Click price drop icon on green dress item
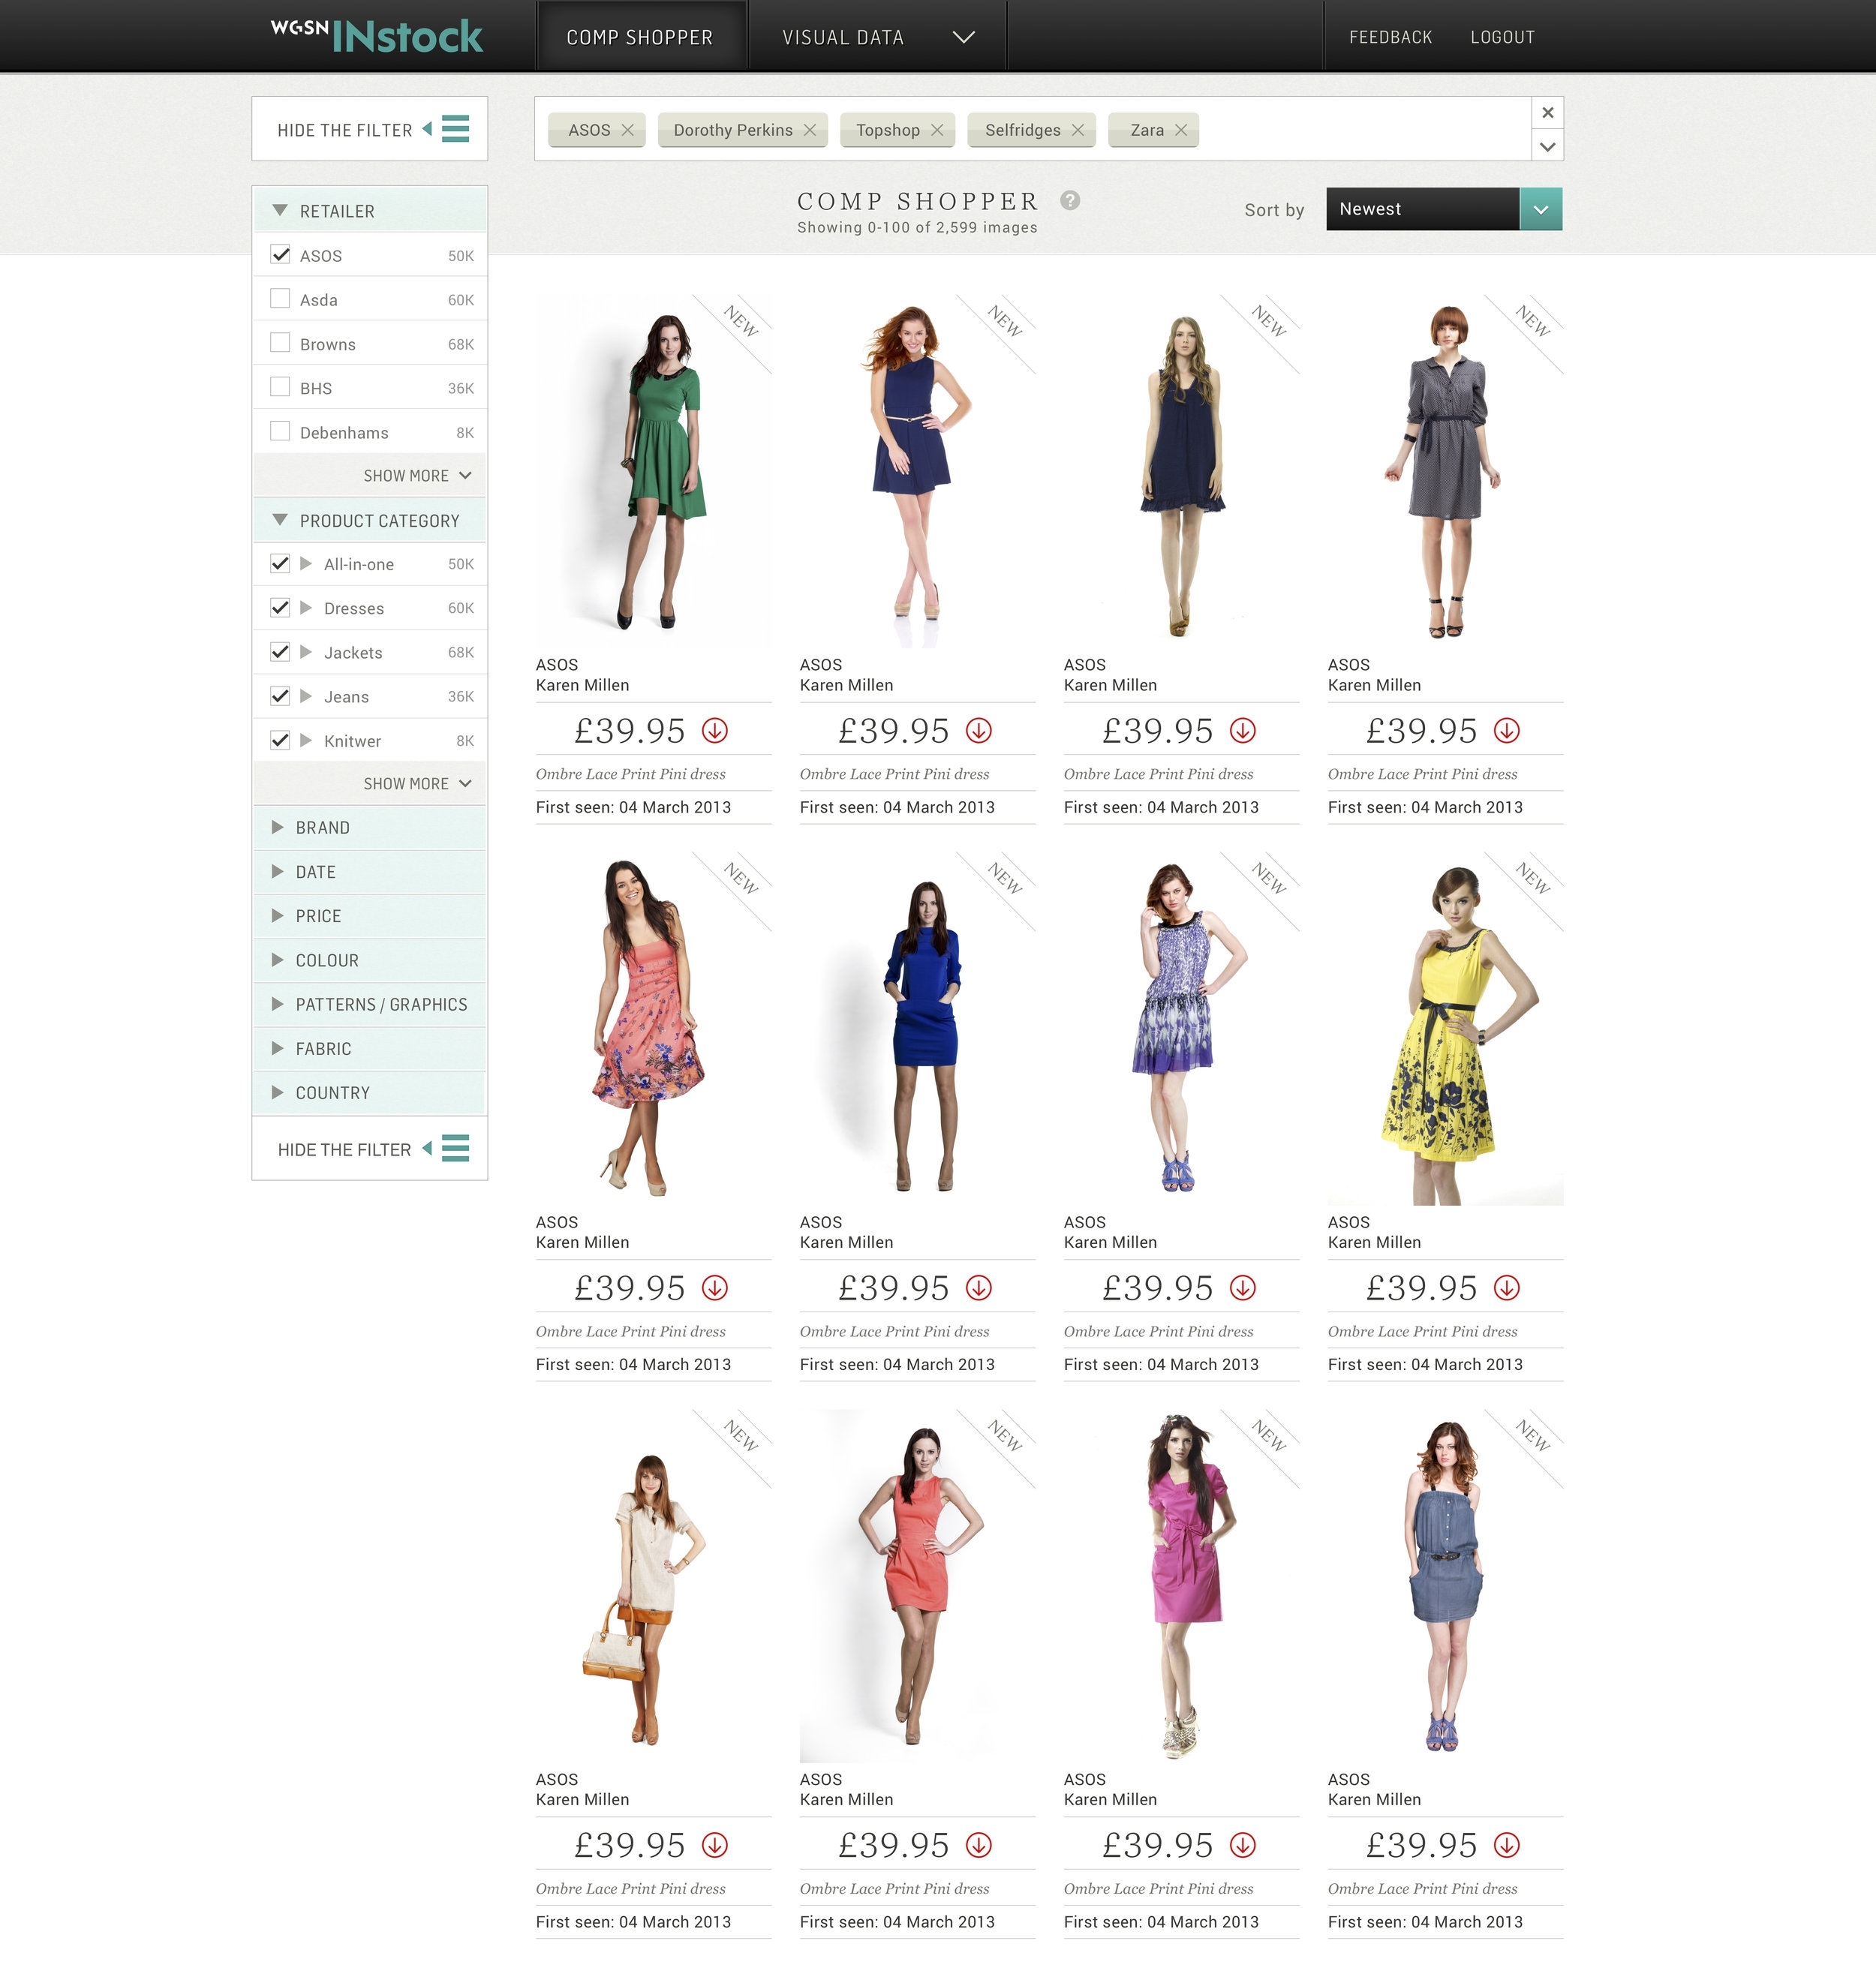Screen dimensions: 1876x1980 [715, 731]
